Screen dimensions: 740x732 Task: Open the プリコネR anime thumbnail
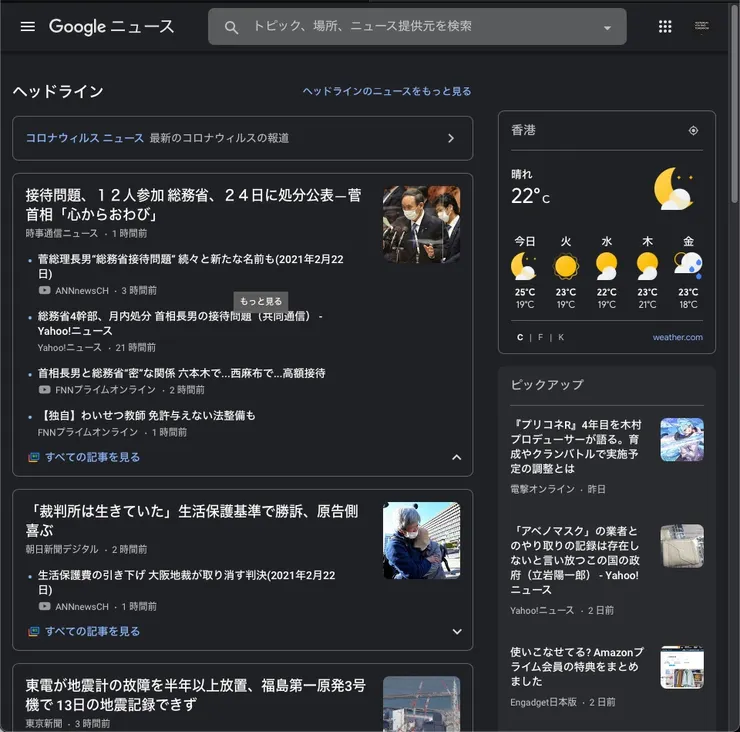[682, 439]
